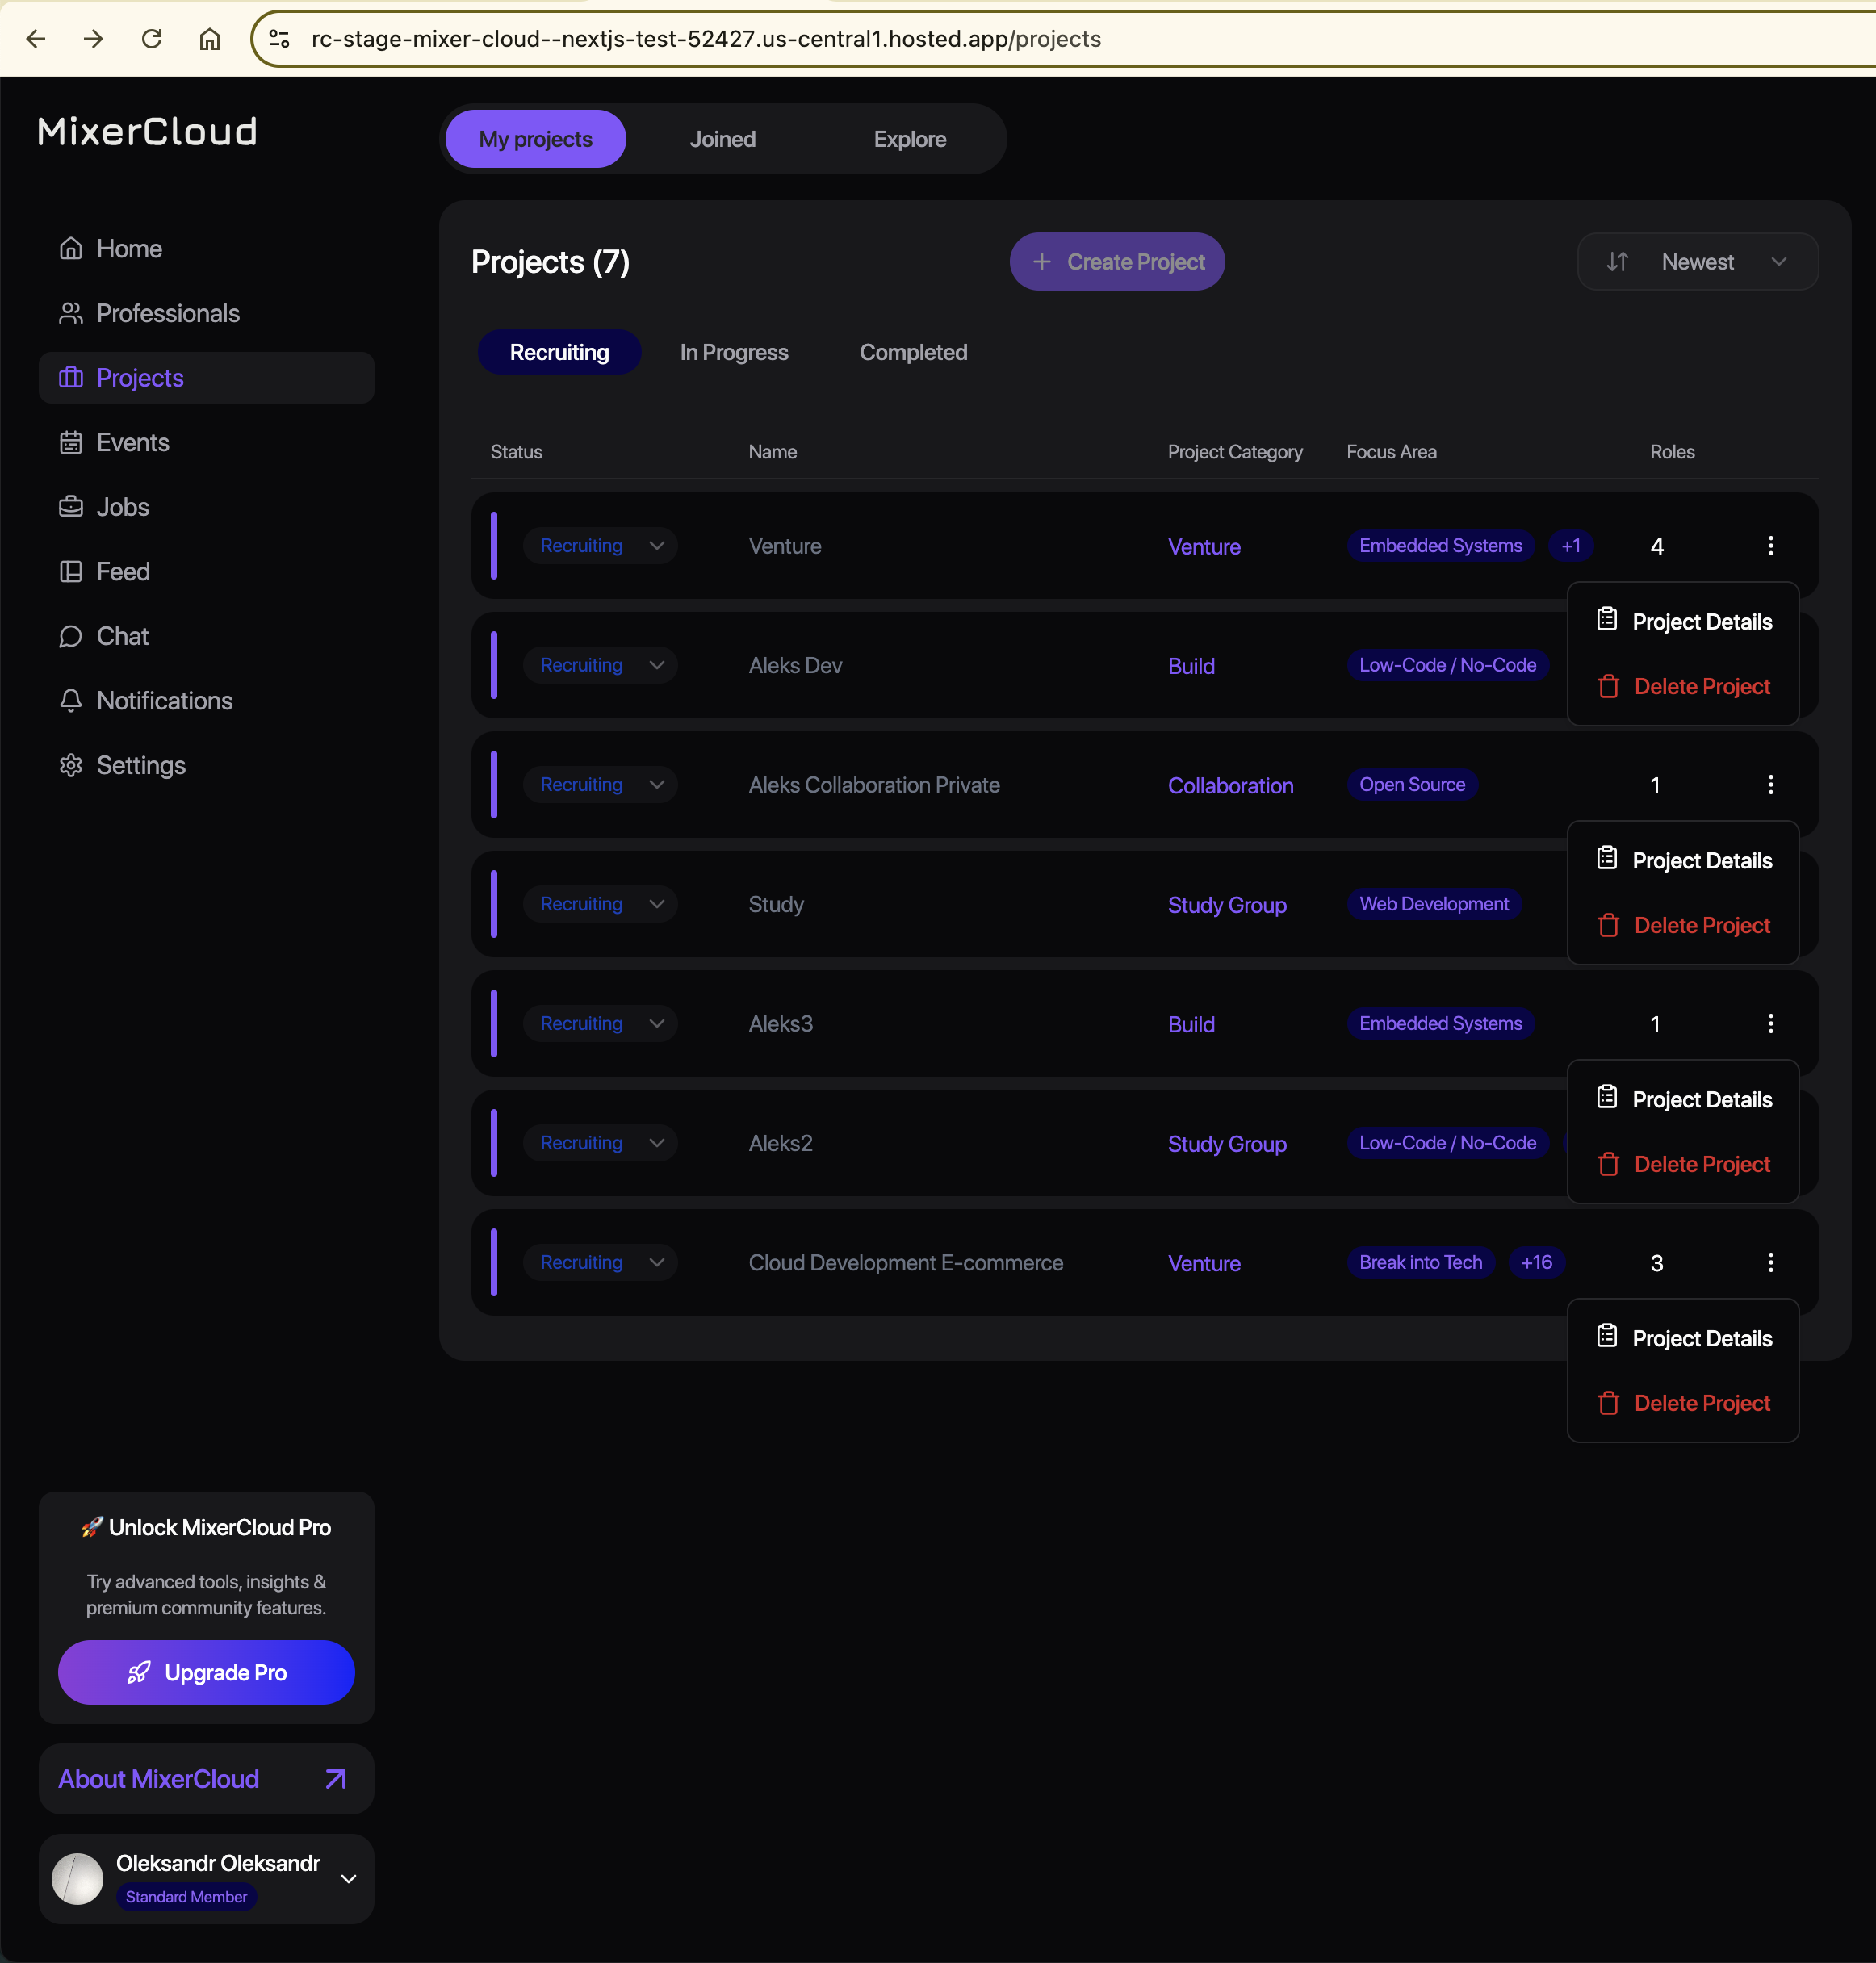Switch to the Joined tab
This screenshot has height=1963, width=1876.
coord(722,139)
